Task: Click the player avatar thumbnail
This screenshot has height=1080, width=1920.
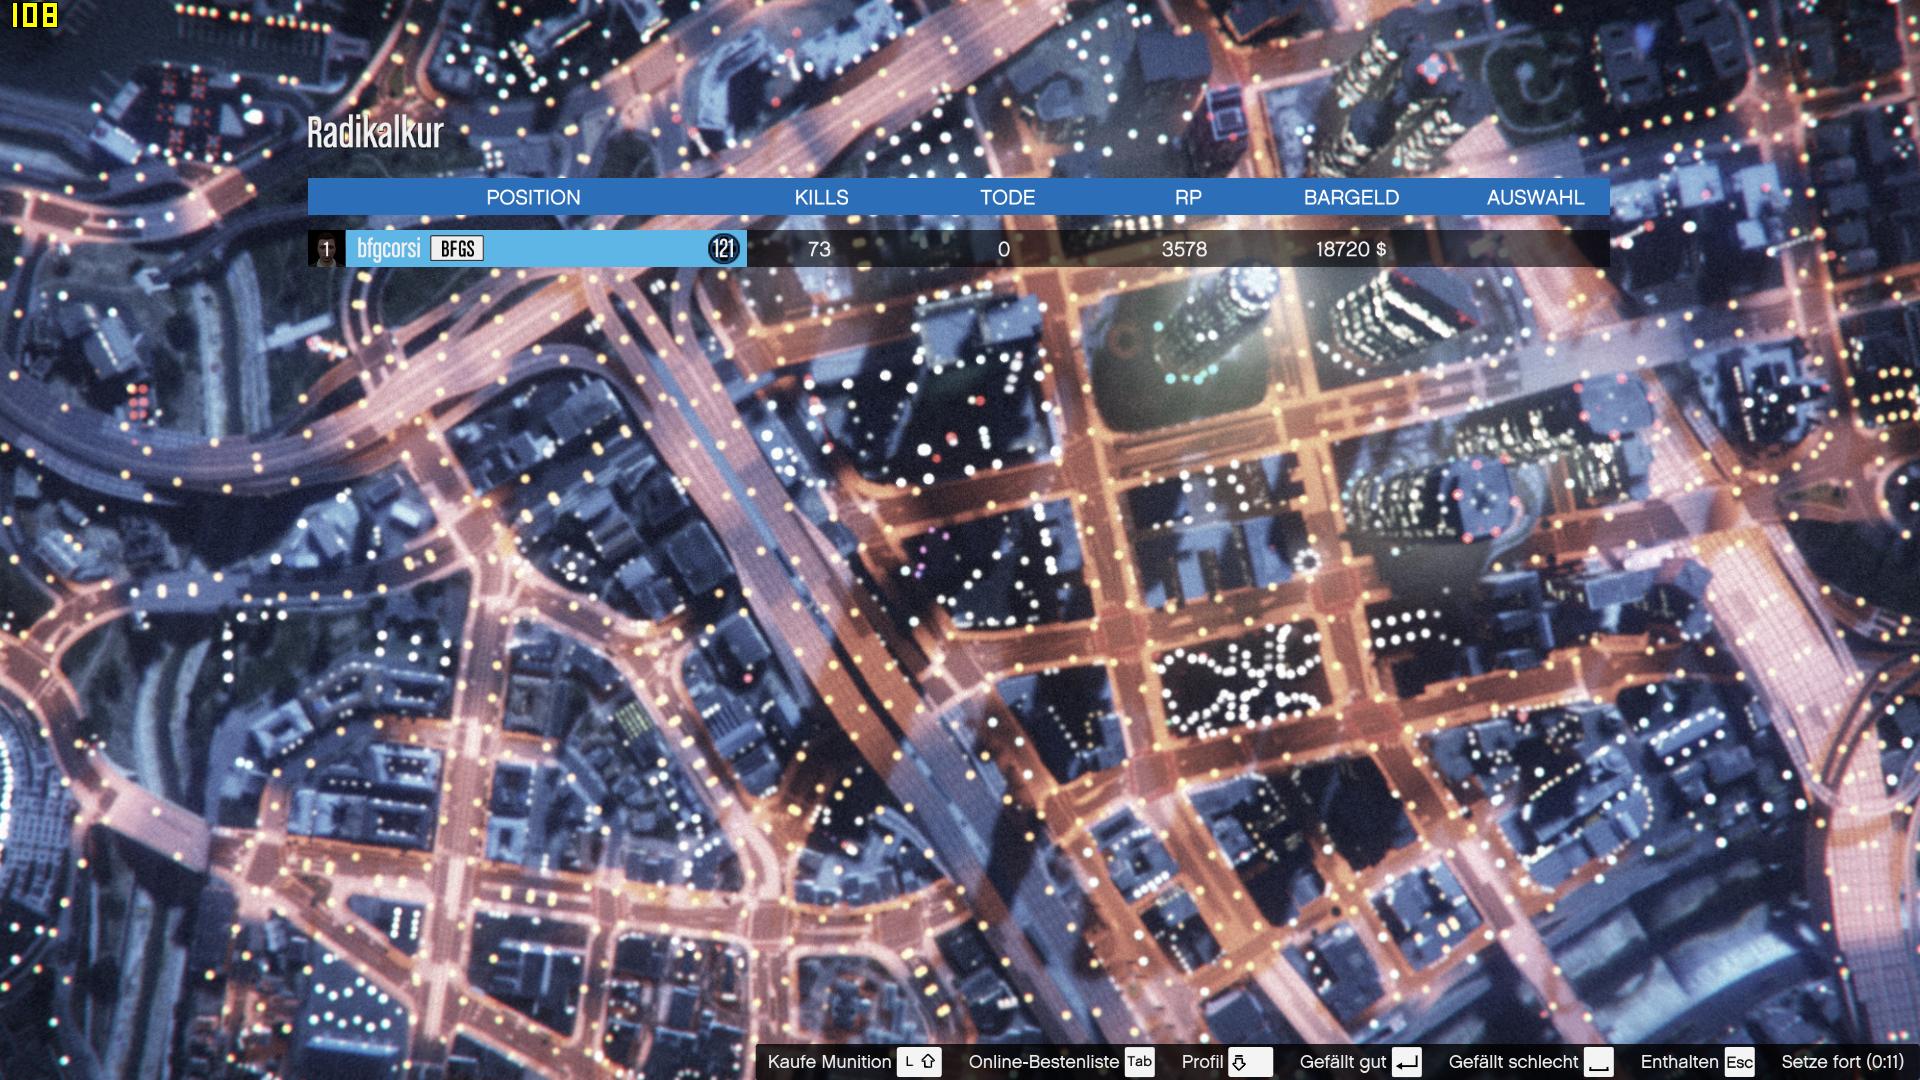Action: coord(326,249)
